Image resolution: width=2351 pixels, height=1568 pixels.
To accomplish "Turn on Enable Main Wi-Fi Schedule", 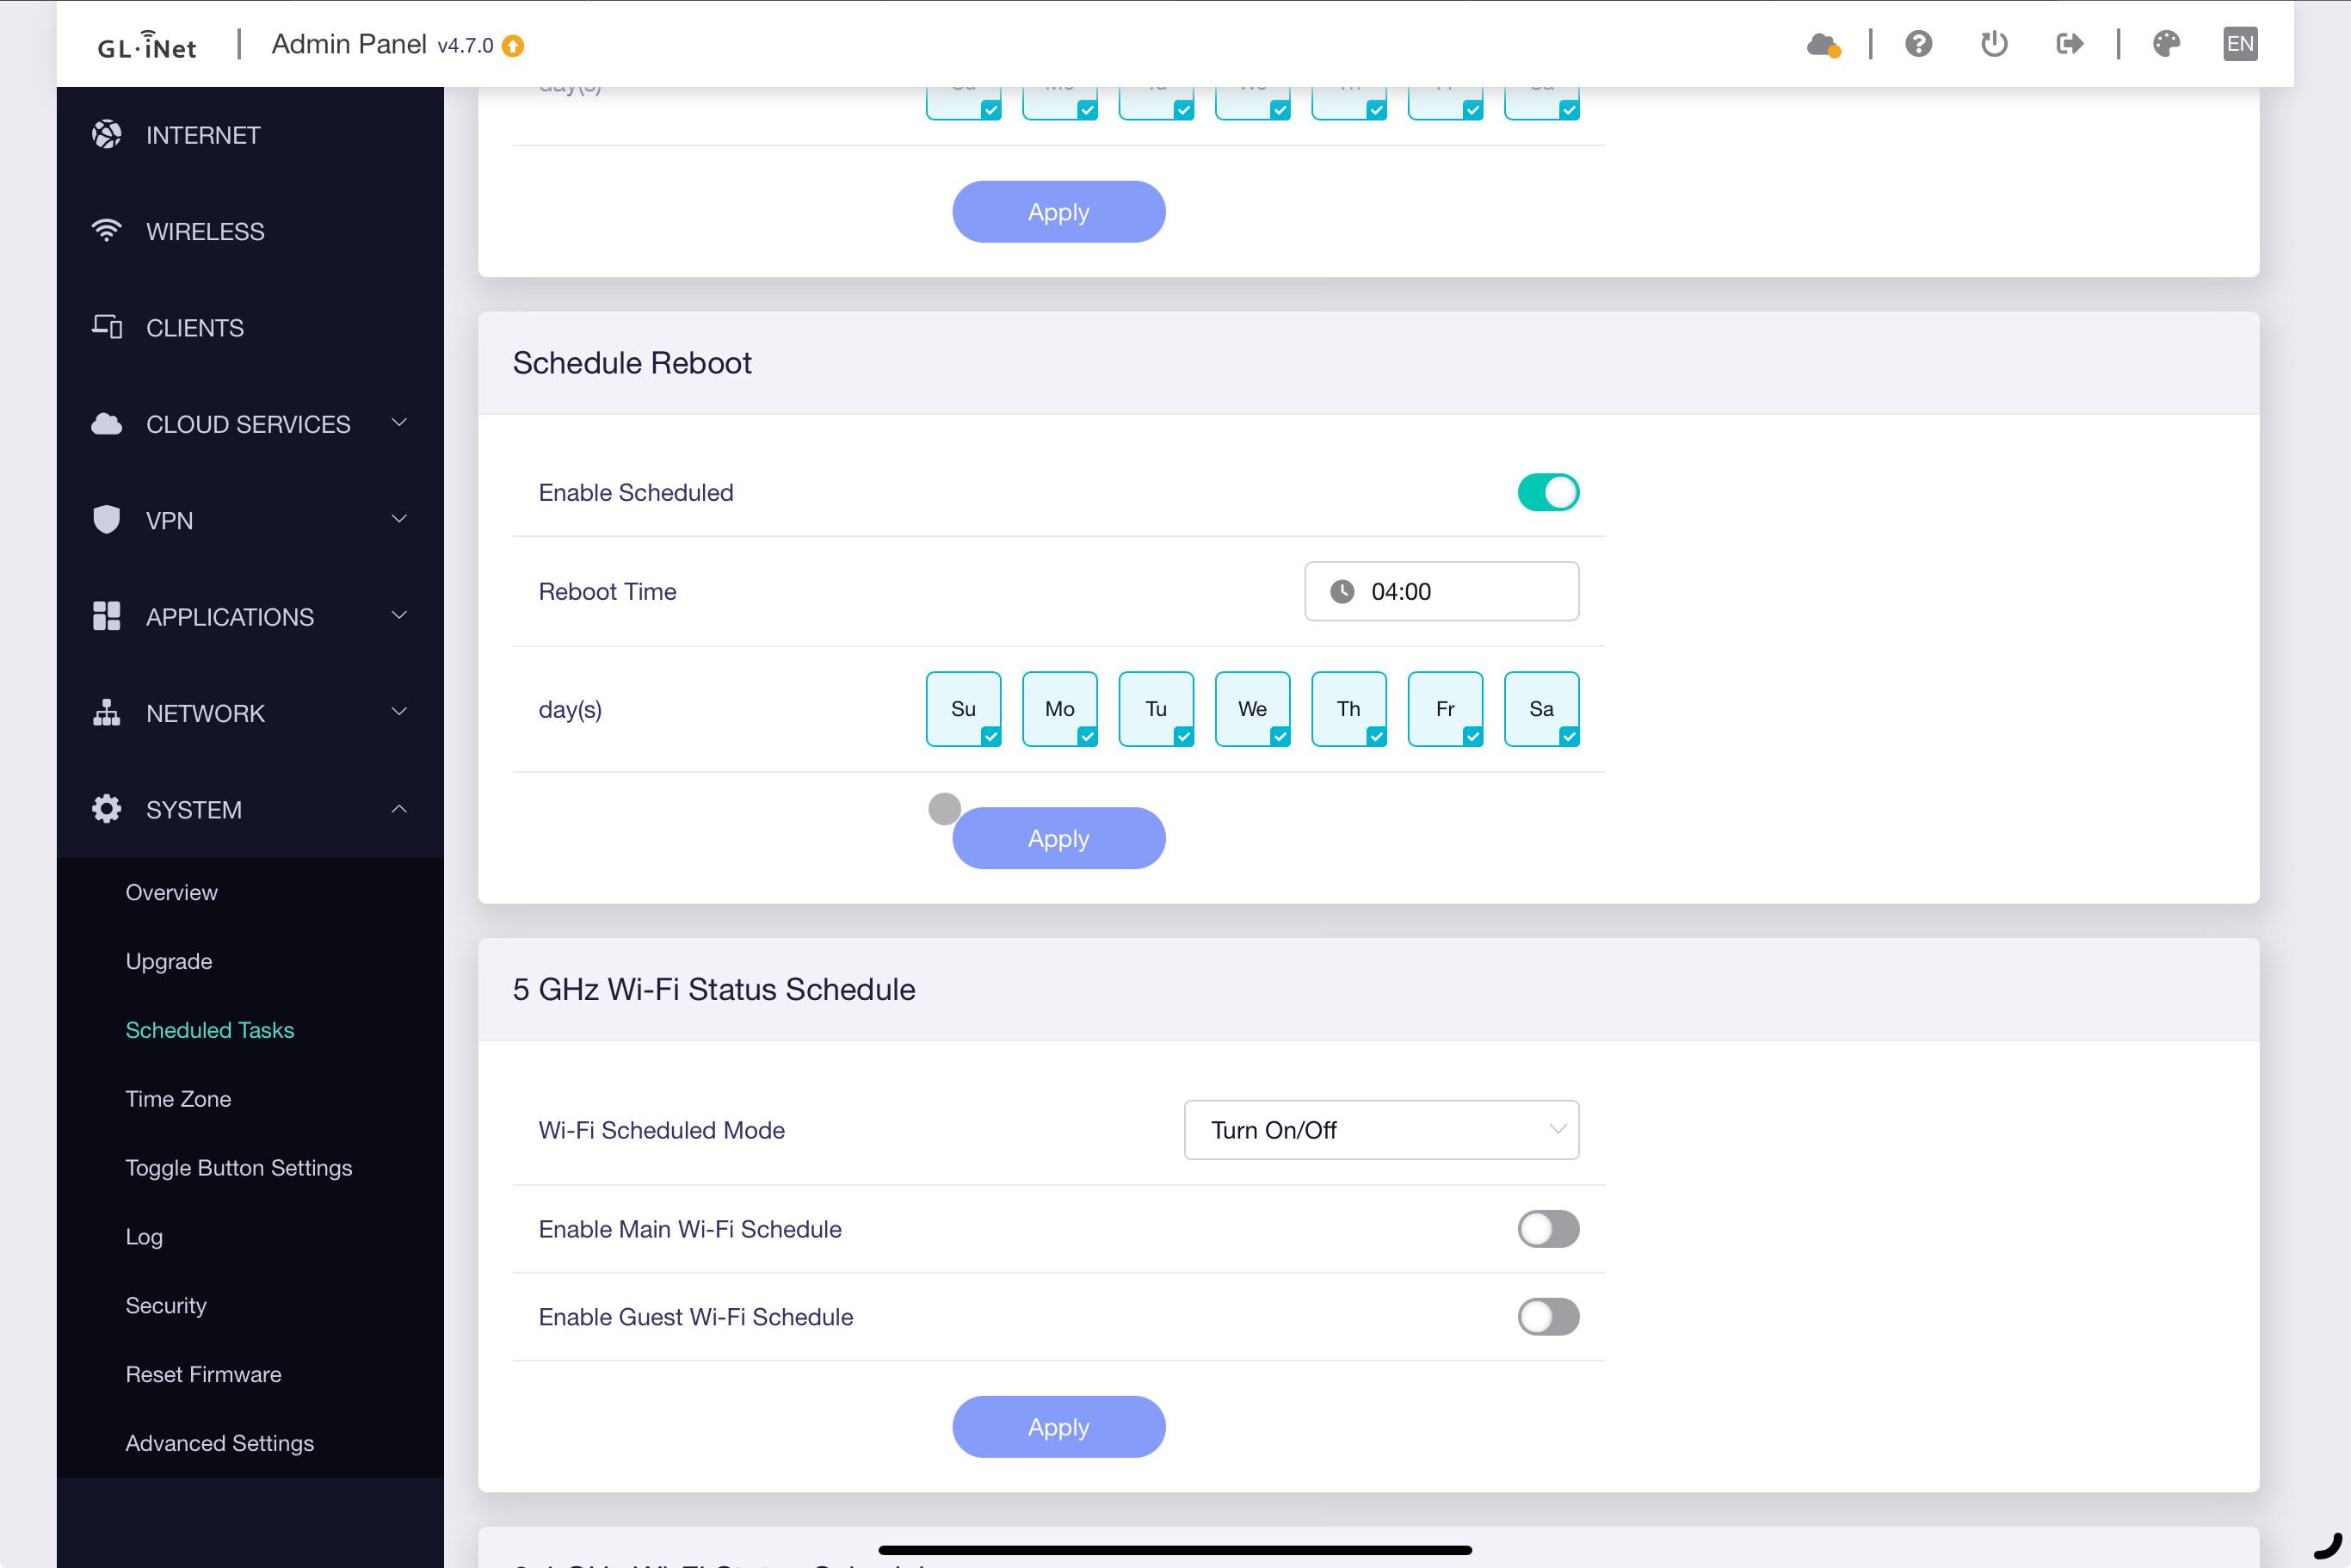I will [1547, 1229].
